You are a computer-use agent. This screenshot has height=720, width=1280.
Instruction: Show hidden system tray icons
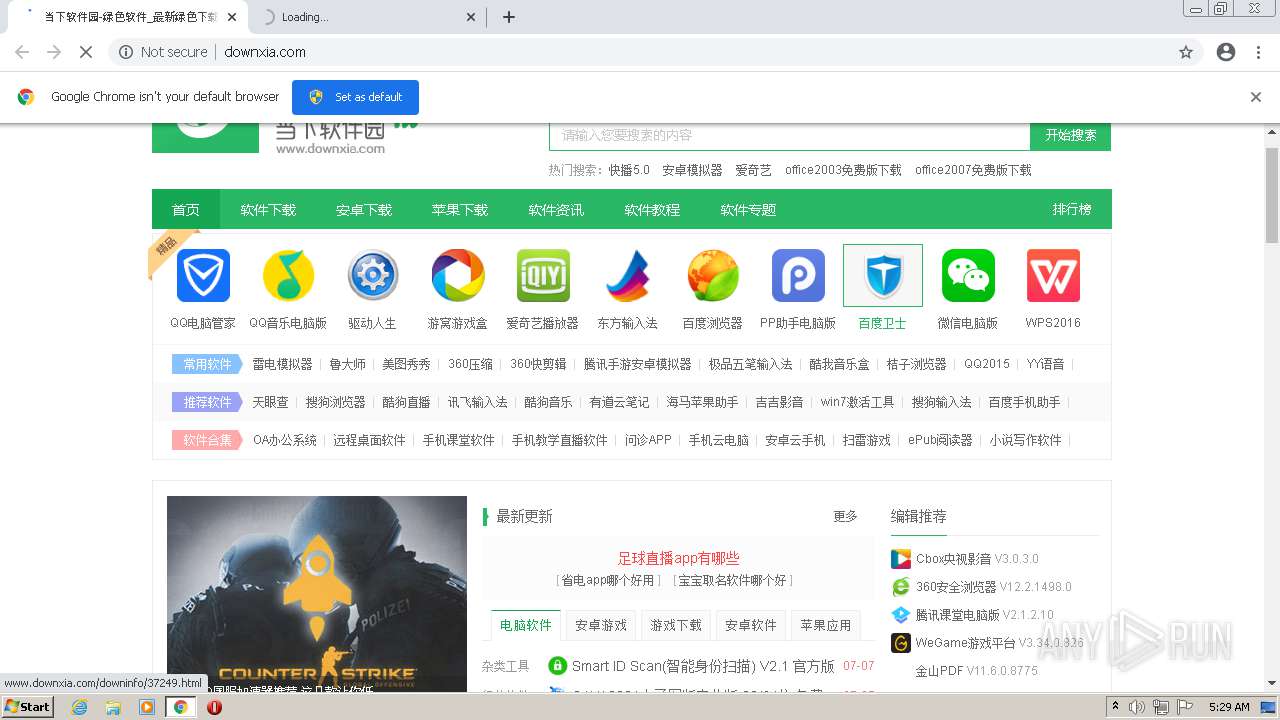(x=1115, y=707)
